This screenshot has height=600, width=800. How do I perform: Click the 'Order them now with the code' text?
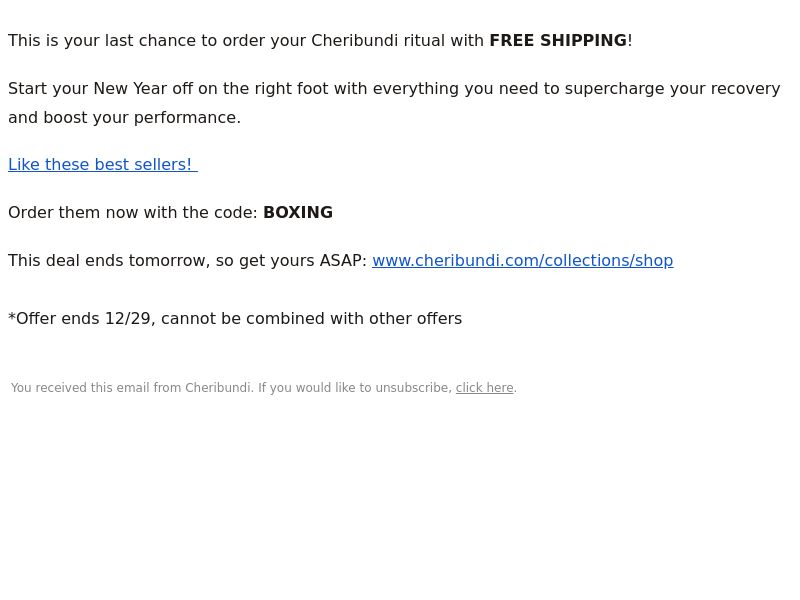133,213
